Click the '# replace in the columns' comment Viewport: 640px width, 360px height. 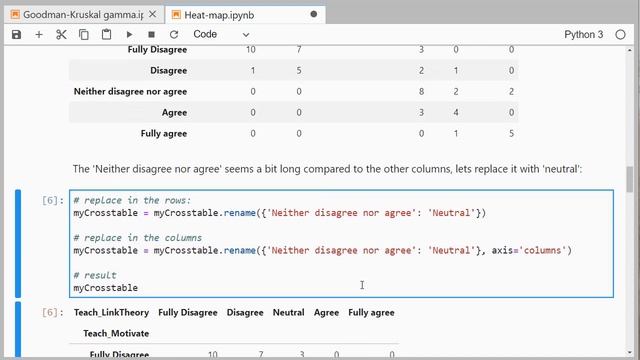coord(138,238)
